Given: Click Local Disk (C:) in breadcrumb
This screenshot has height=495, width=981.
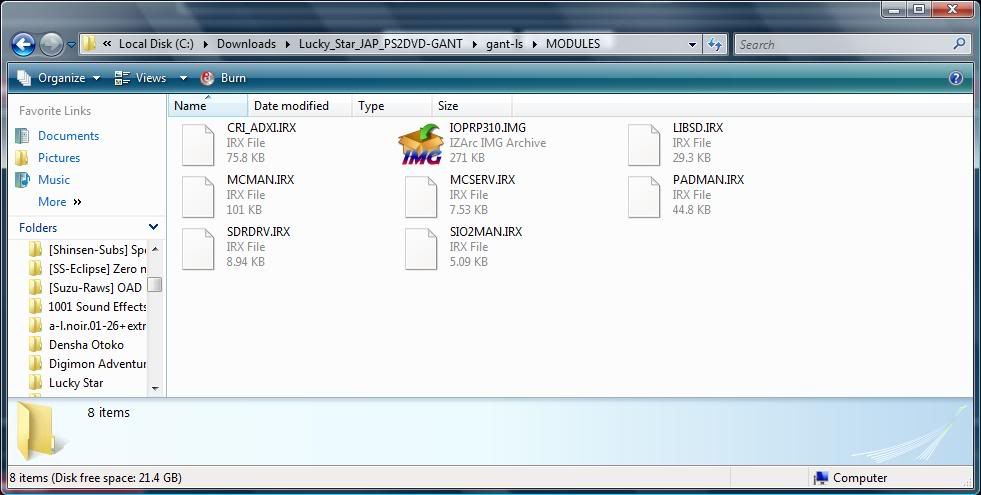Looking at the screenshot, I should pyautogui.click(x=156, y=44).
